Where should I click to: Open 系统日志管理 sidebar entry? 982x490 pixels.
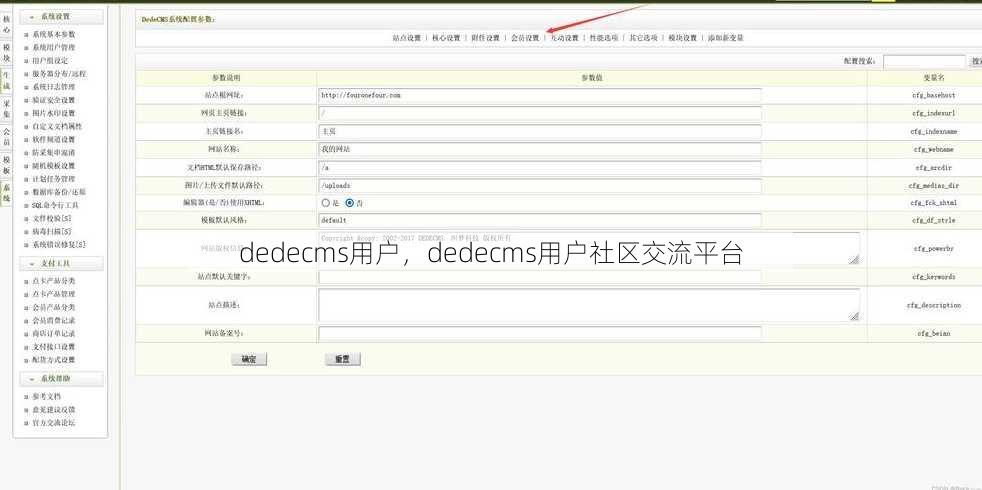[54, 87]
